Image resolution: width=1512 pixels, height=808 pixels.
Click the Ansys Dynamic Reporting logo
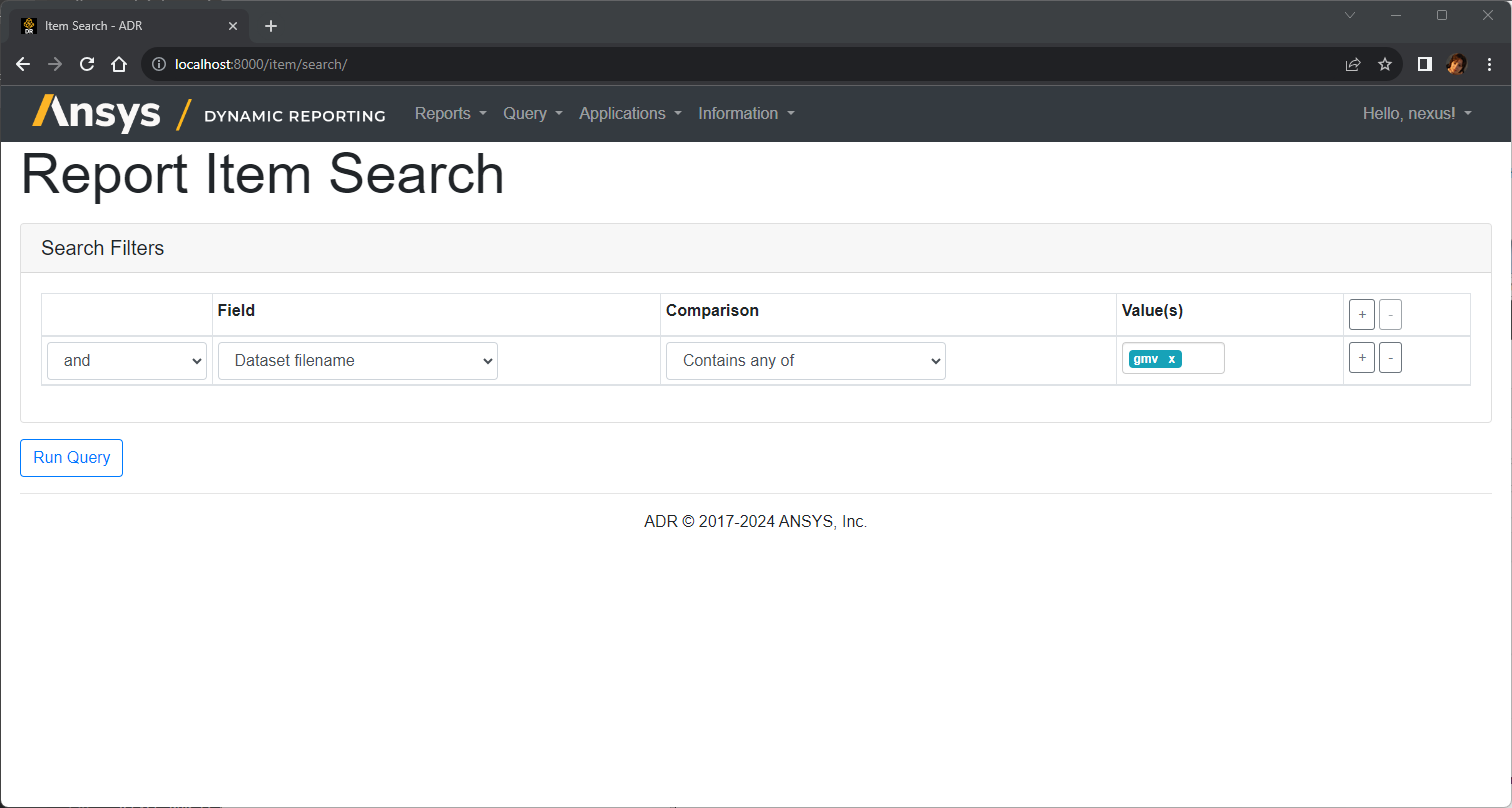[209, 114]
